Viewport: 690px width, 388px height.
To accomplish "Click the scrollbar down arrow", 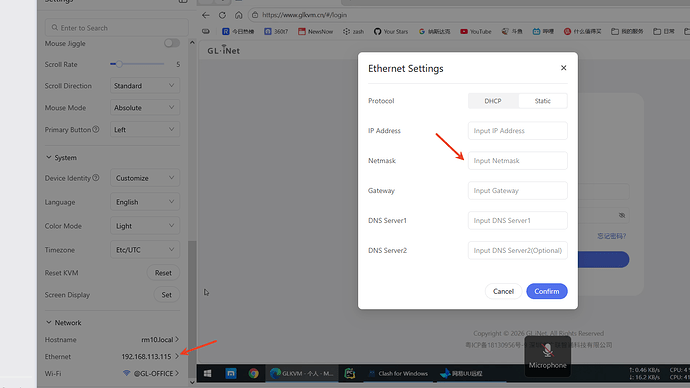I will click(x=192, y=382).
